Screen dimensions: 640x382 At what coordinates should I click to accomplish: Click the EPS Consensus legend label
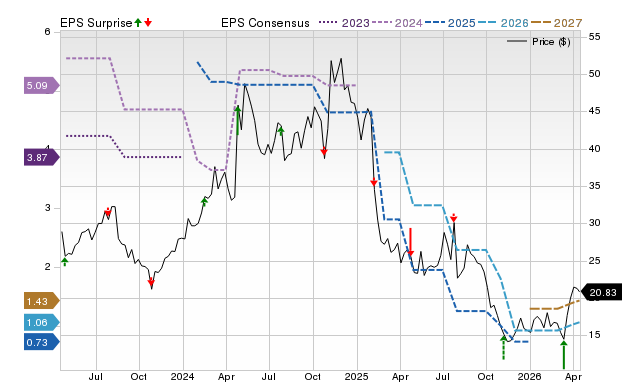(265, 23)
